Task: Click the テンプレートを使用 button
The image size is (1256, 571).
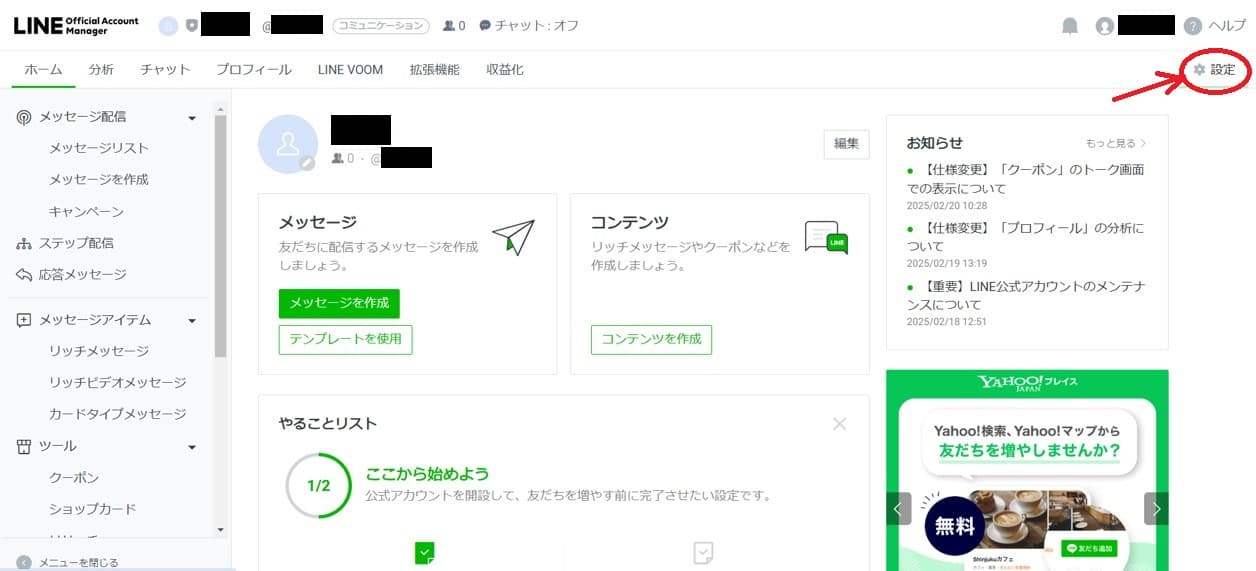Action: pyautogui.click(x=345, y=339)
